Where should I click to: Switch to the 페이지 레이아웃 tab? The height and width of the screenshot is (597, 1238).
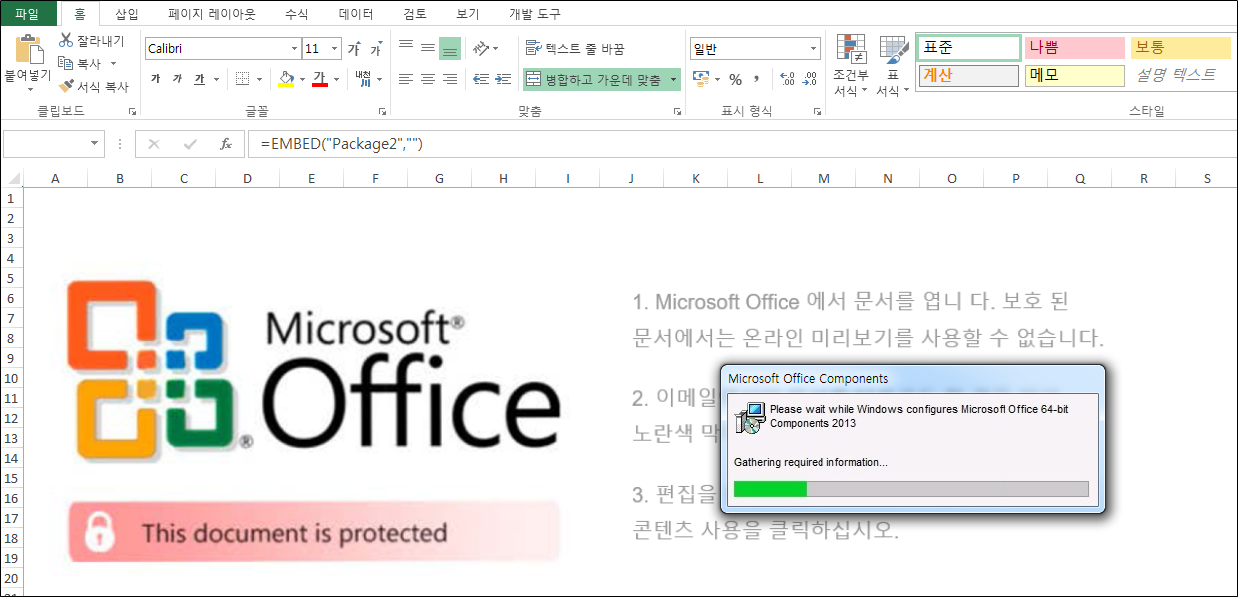(x=212, y=14)
